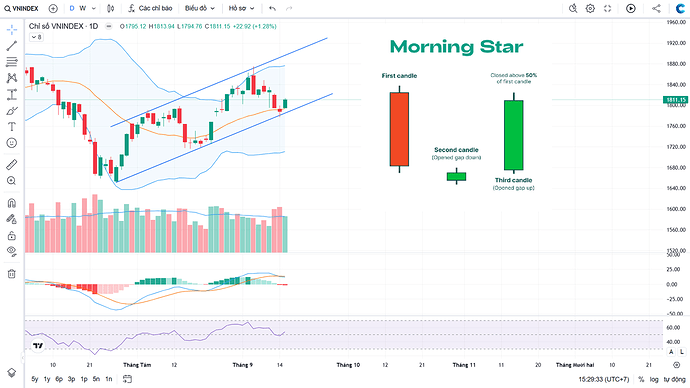The width and height of the screenshot is (690, 388).
Task: Collapse the legend via the minus icon beside VNINDEX title
Action: point(109,26)
